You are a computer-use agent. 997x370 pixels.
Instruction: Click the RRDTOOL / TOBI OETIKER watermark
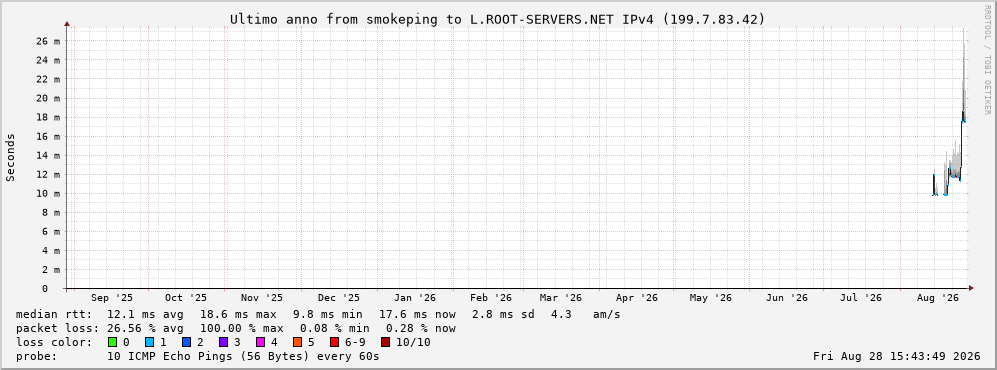tap(987, 59)
